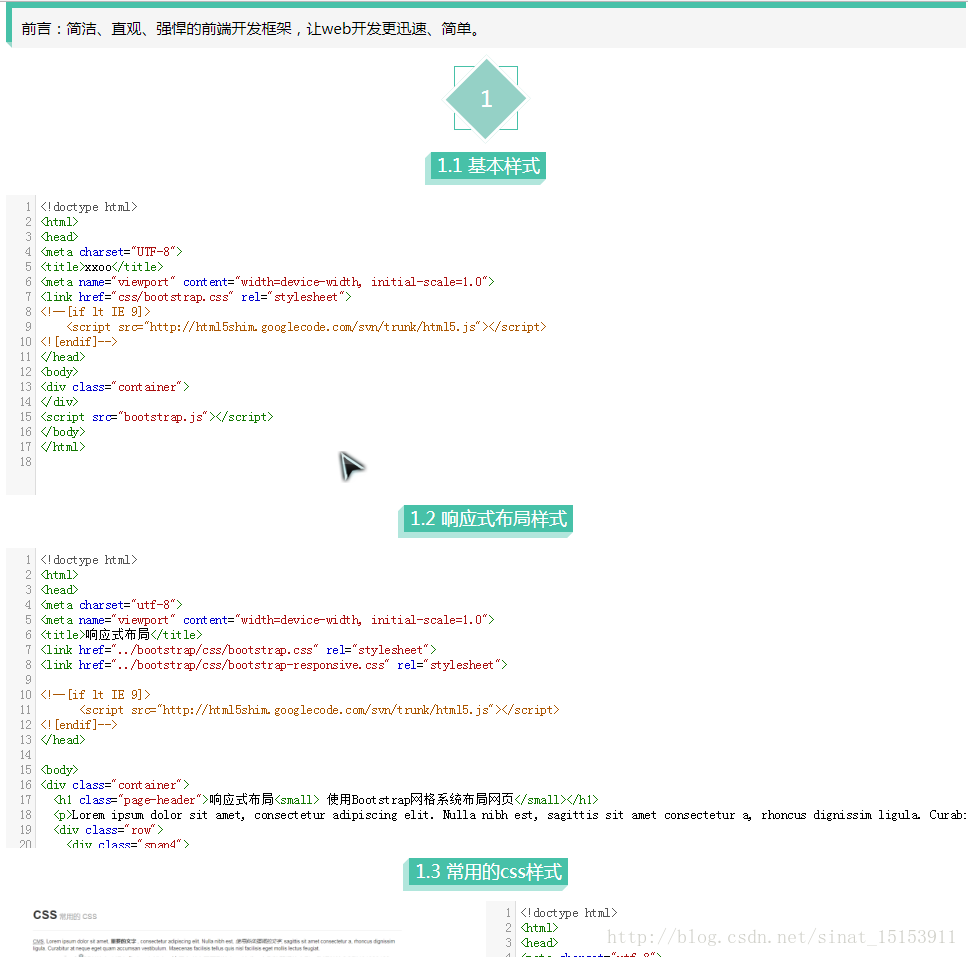This screenshot has height=957, width=968.
Task: Click the <div class="row"> code line
Action: click(109, 830)
